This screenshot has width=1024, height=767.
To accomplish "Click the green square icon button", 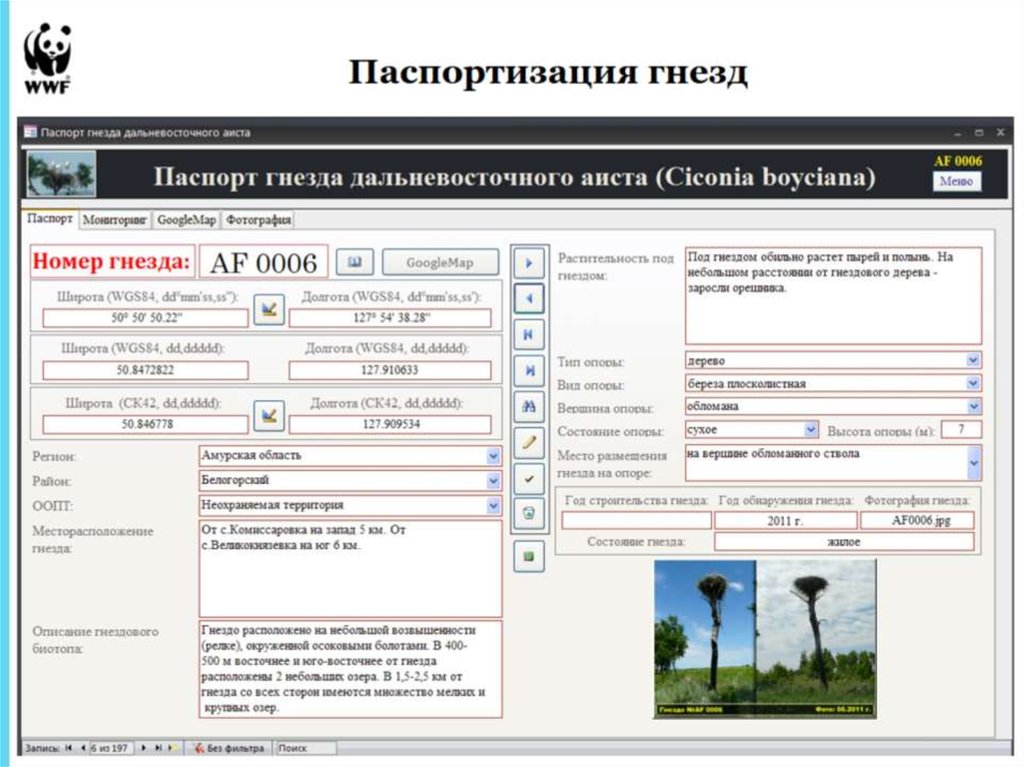I will 529,556.
